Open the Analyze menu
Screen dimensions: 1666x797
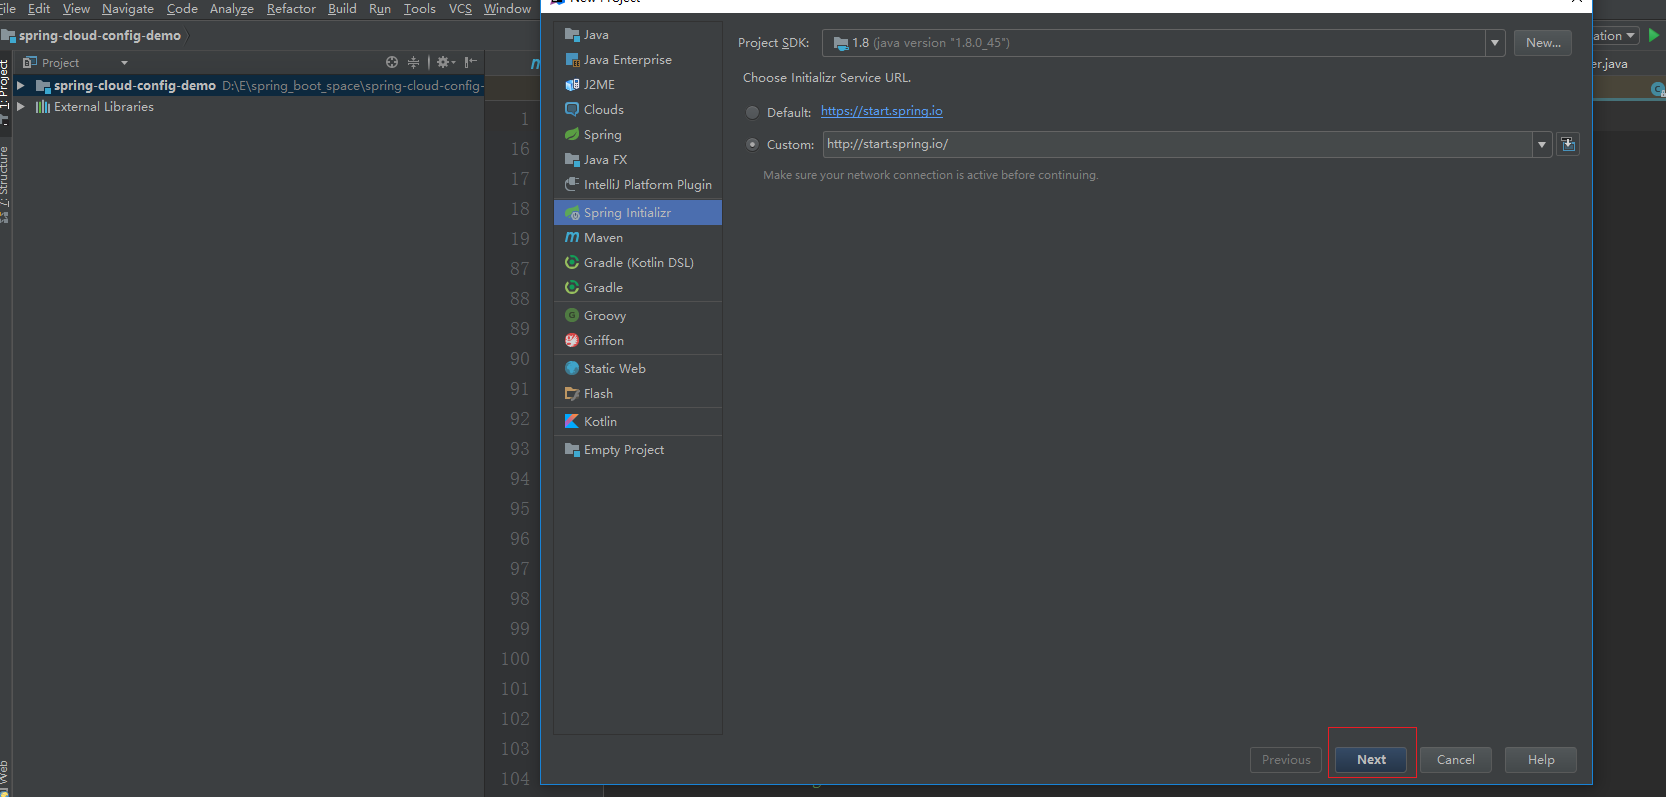(x=232, y=9)
